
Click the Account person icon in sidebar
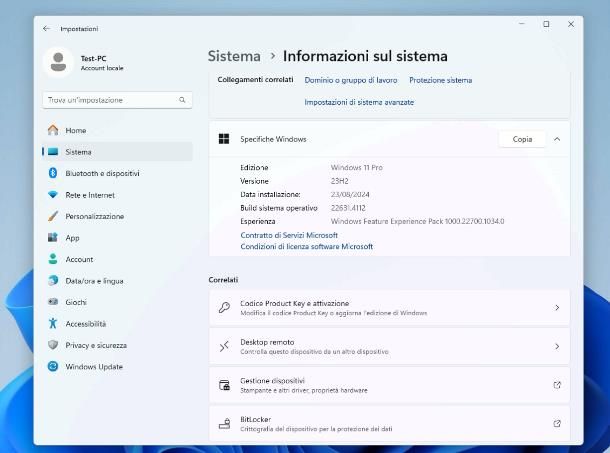[53, 259]
